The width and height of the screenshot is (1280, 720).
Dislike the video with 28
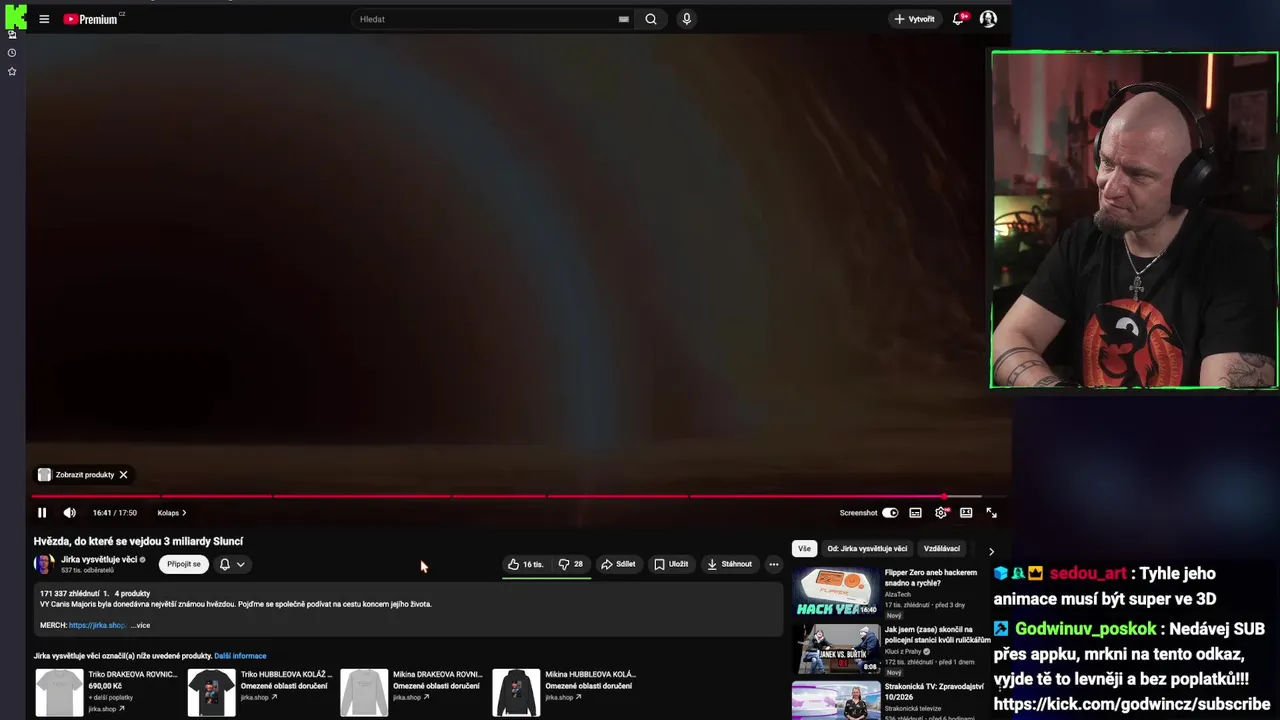point(571,564)
